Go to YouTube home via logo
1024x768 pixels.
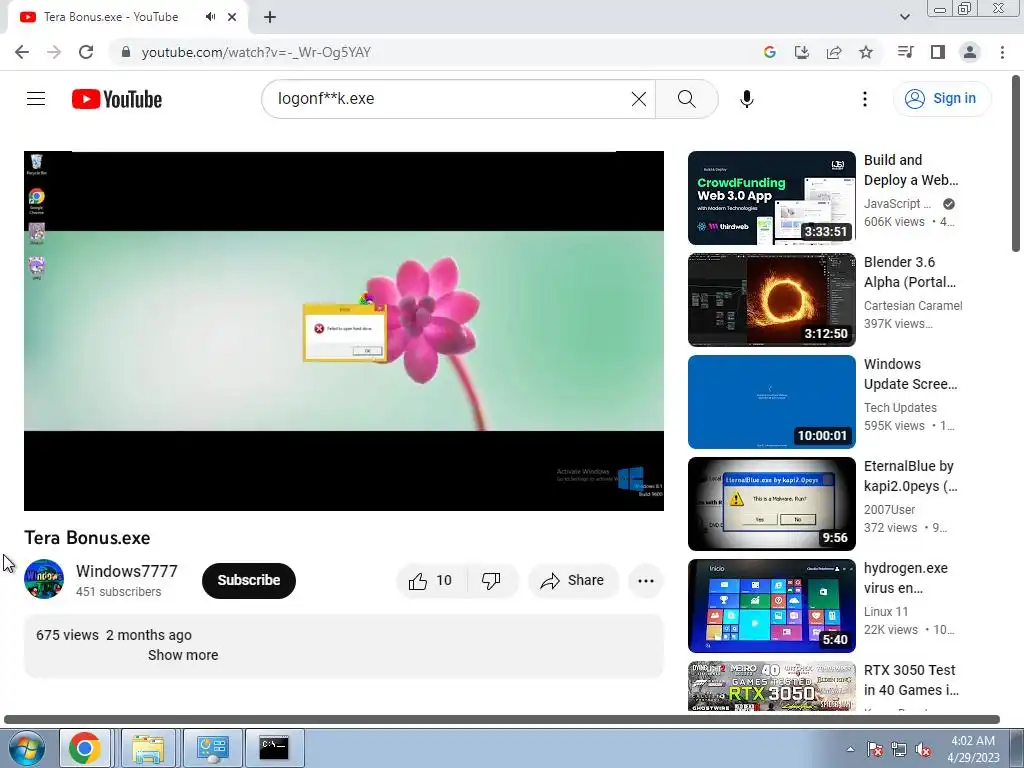[x=117, y=99]
